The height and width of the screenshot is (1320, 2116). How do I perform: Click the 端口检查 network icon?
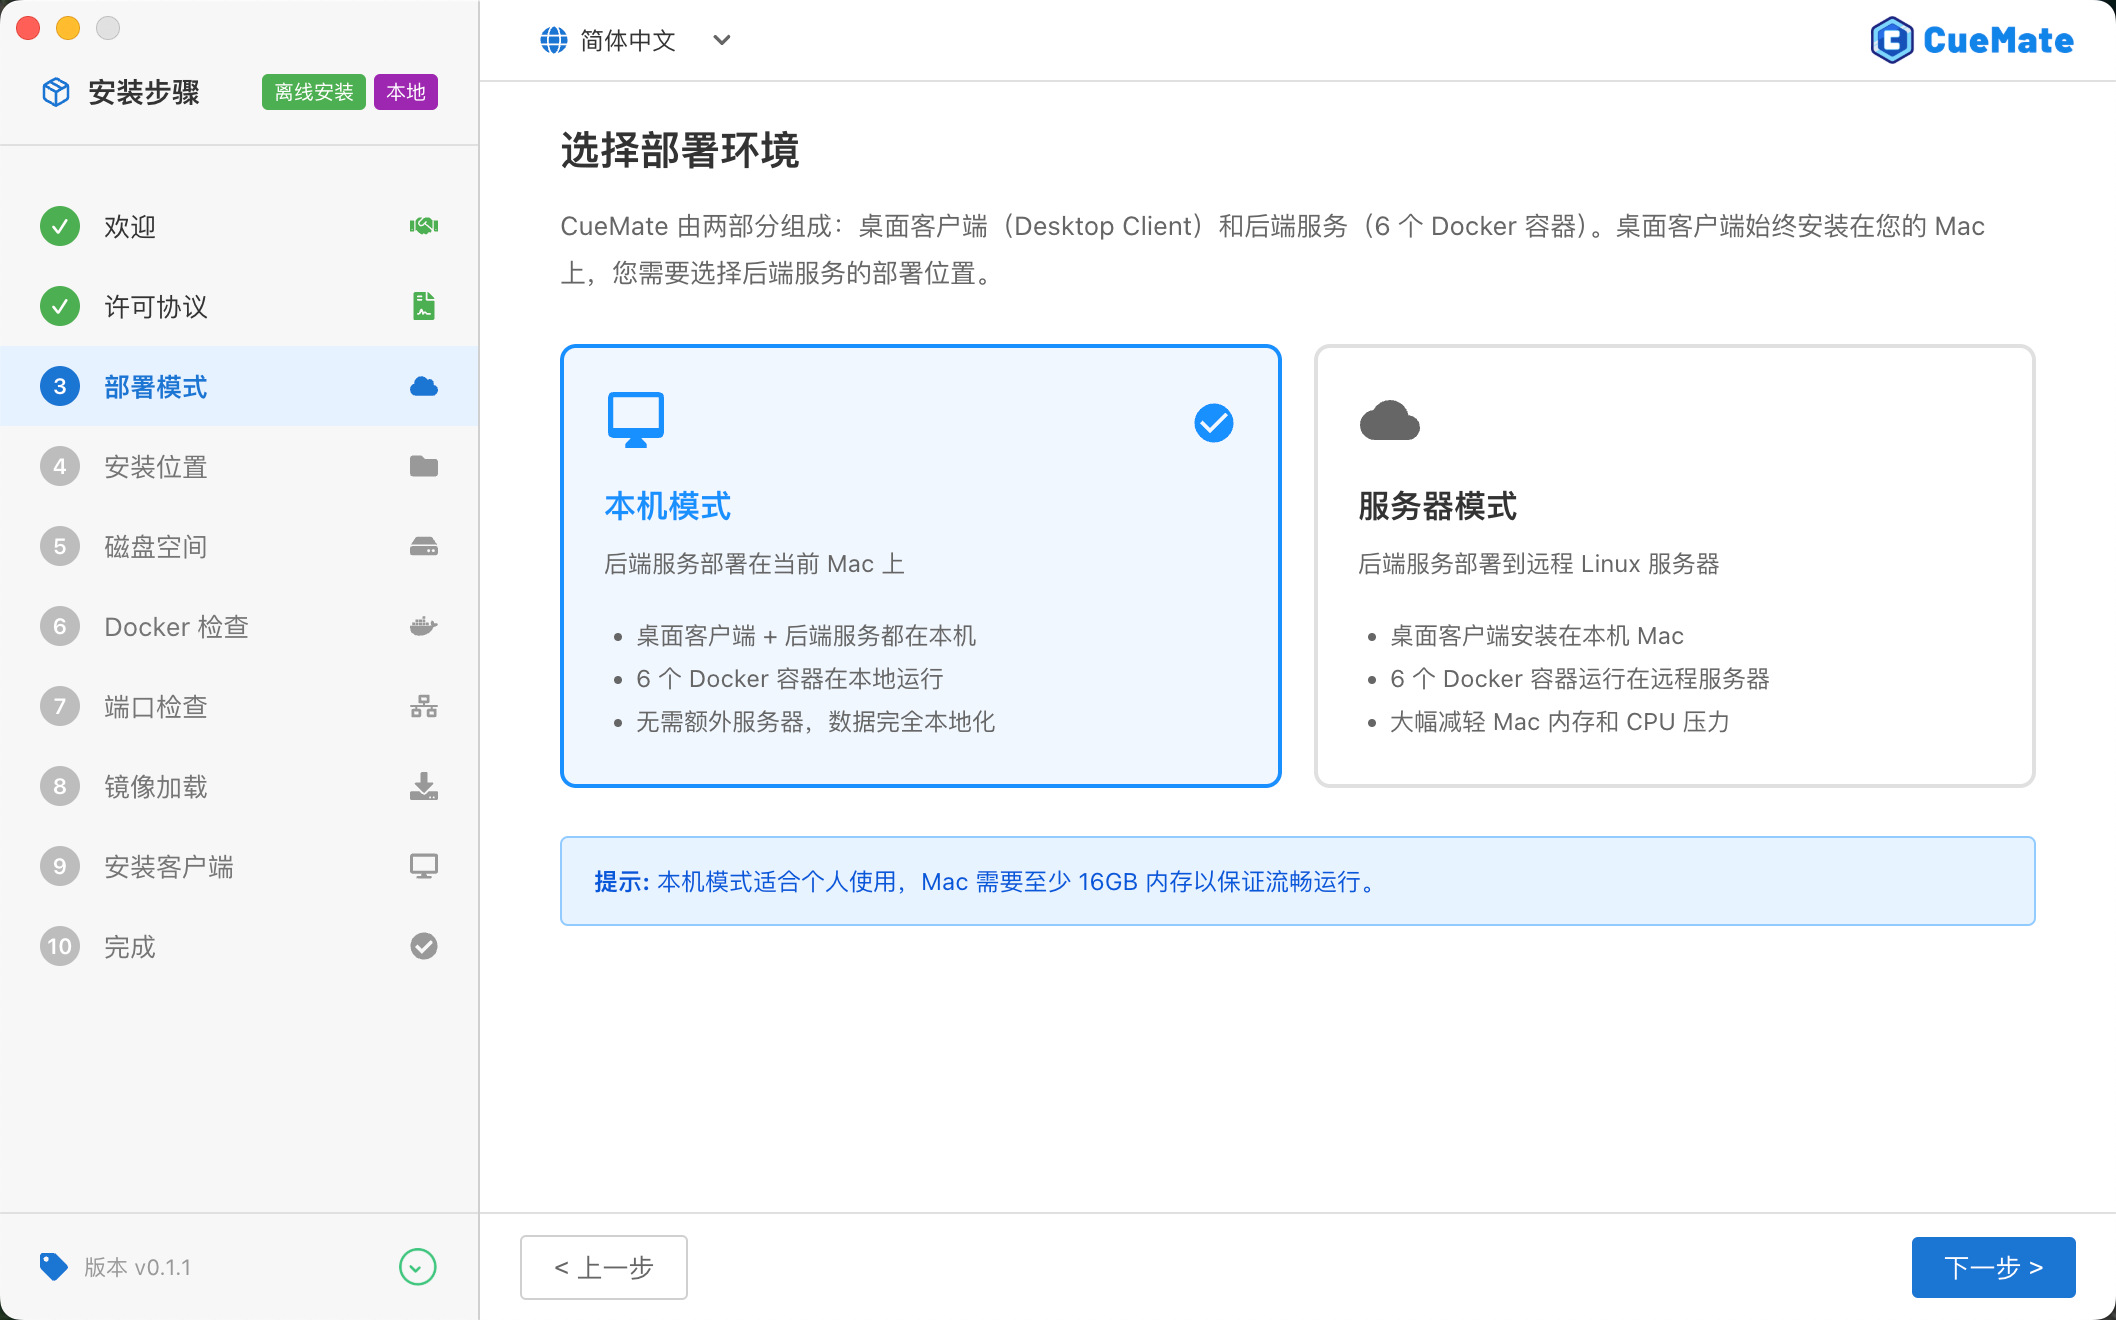[x=424, y=706]
